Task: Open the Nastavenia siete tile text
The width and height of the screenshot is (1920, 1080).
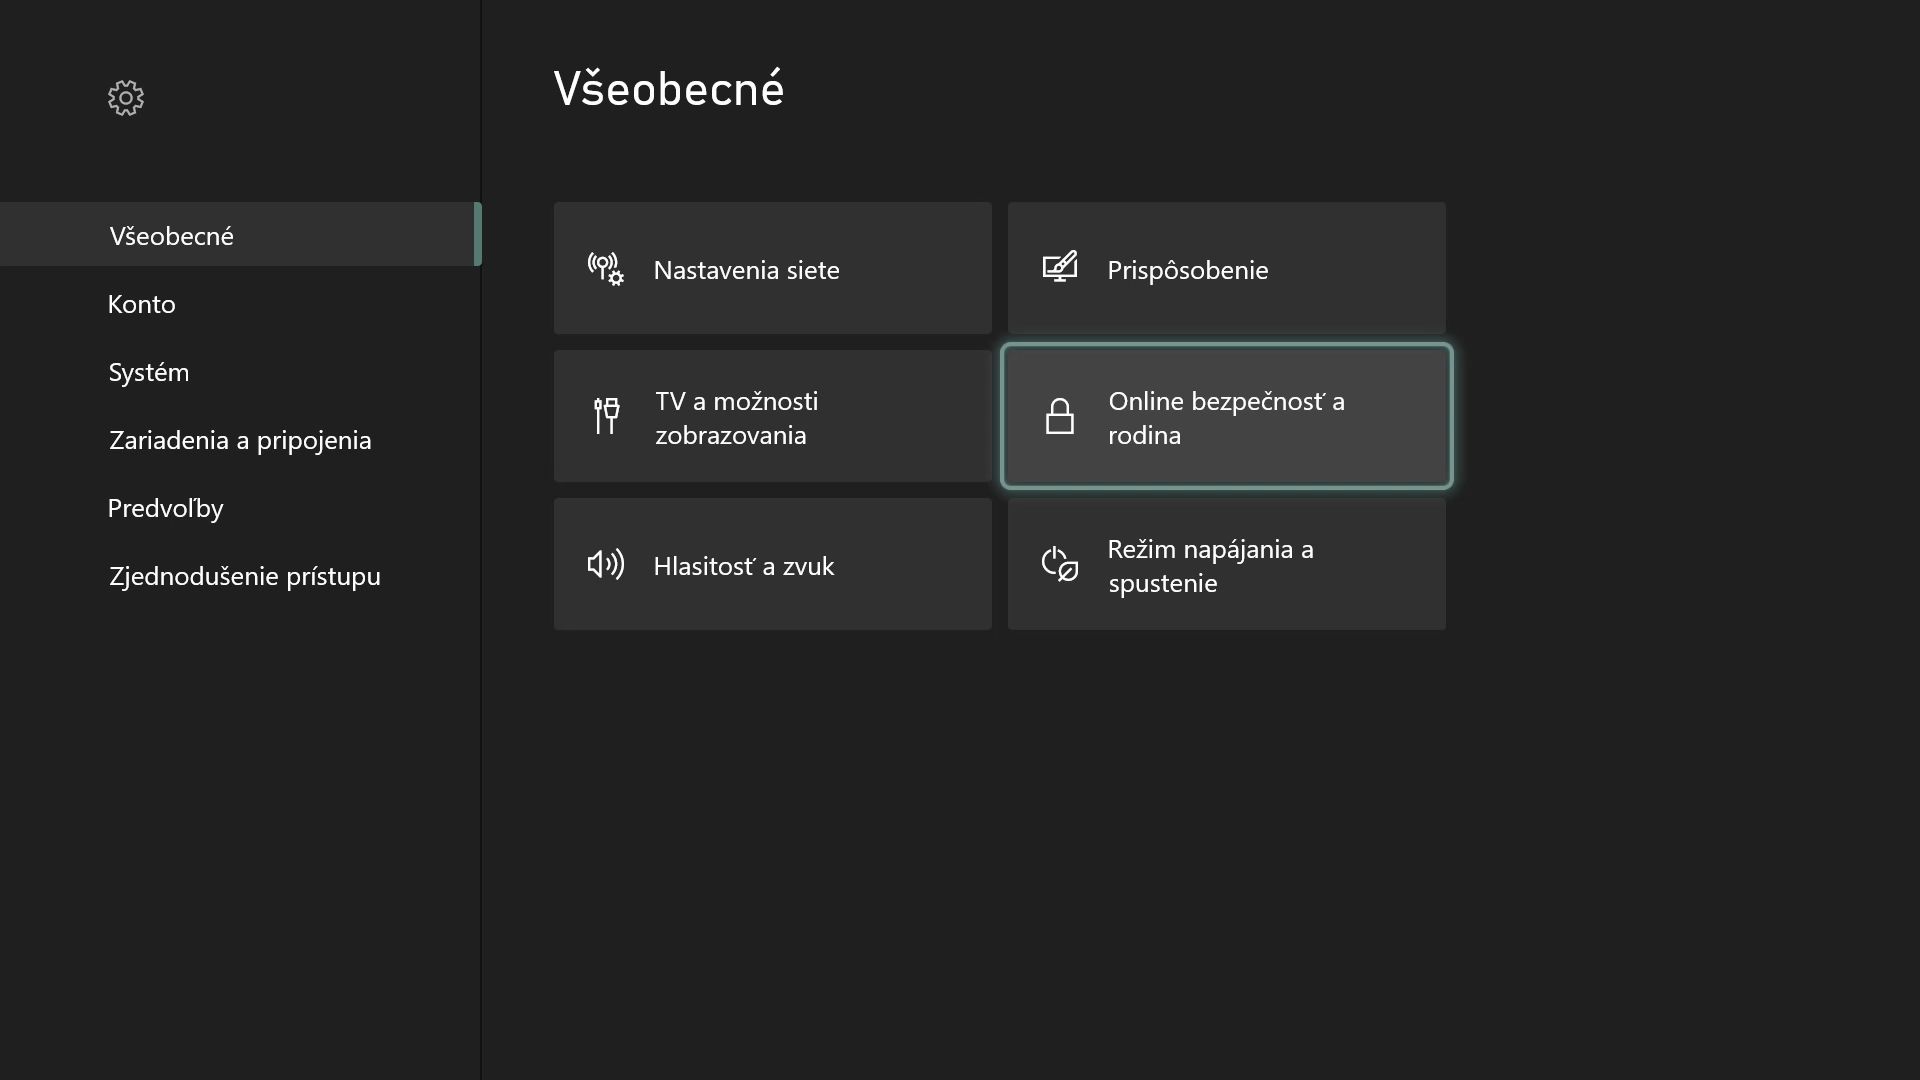Action: 746,269
